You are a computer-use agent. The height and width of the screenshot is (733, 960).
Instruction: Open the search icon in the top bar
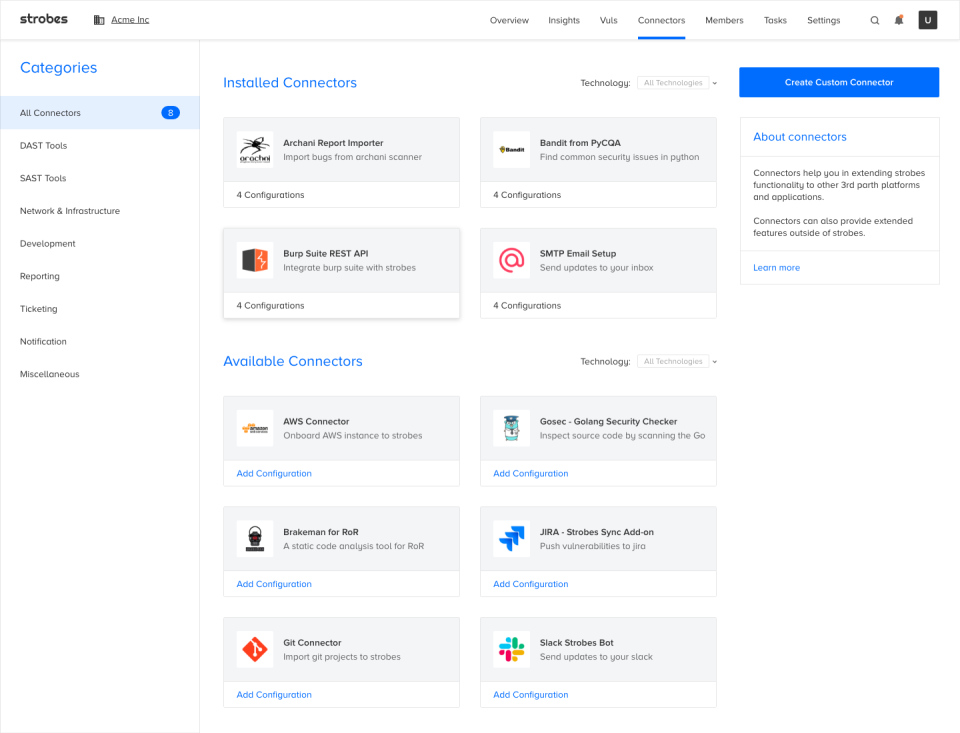click(874, 20)
